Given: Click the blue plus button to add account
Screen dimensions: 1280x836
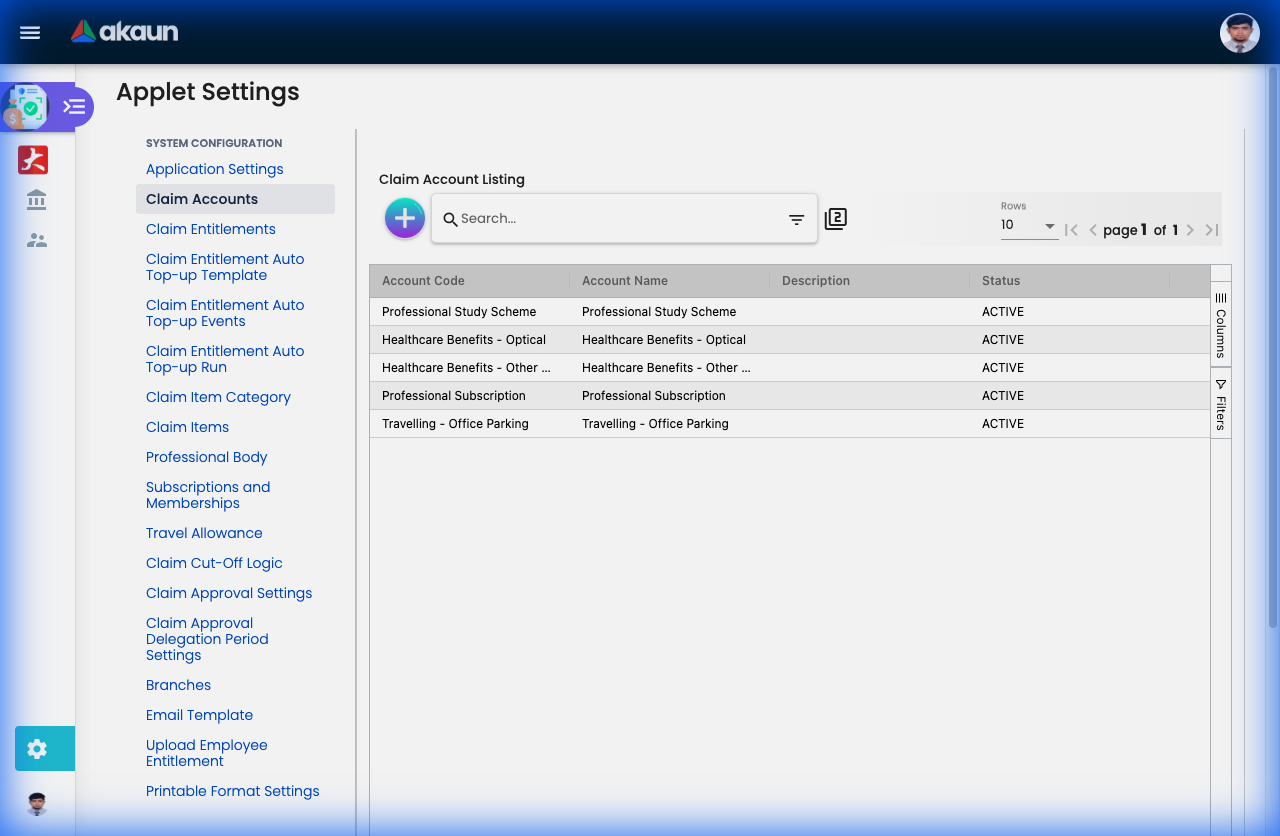Looking at the screenshot, I should [404, 218].
